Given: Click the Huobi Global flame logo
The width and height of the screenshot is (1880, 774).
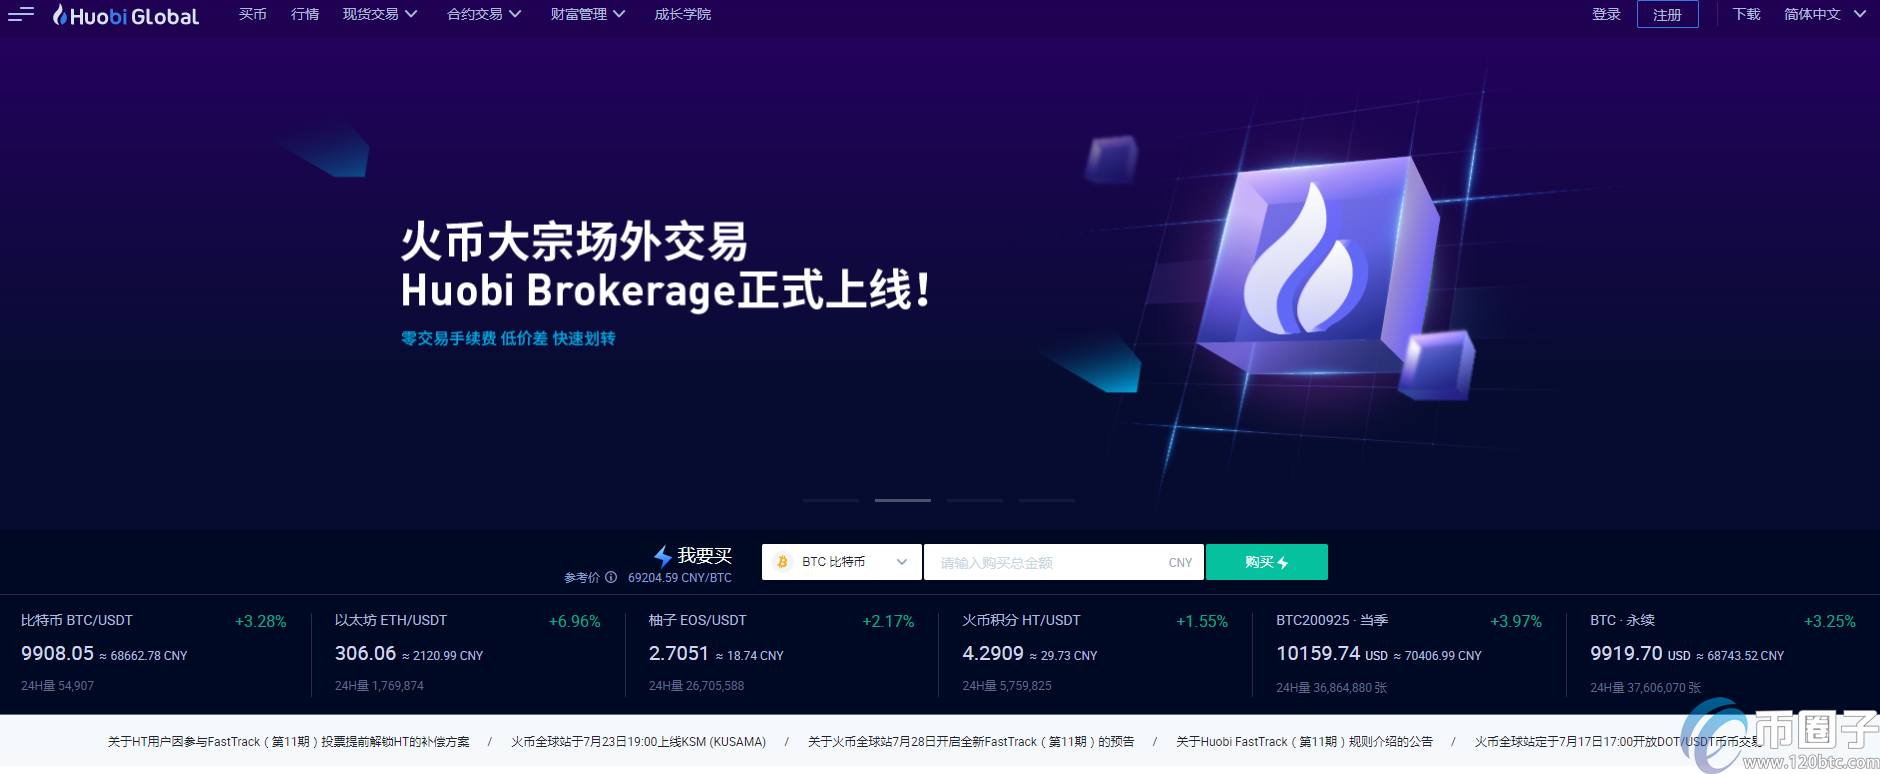Looking at the screenshot, I should pos(60,15).
